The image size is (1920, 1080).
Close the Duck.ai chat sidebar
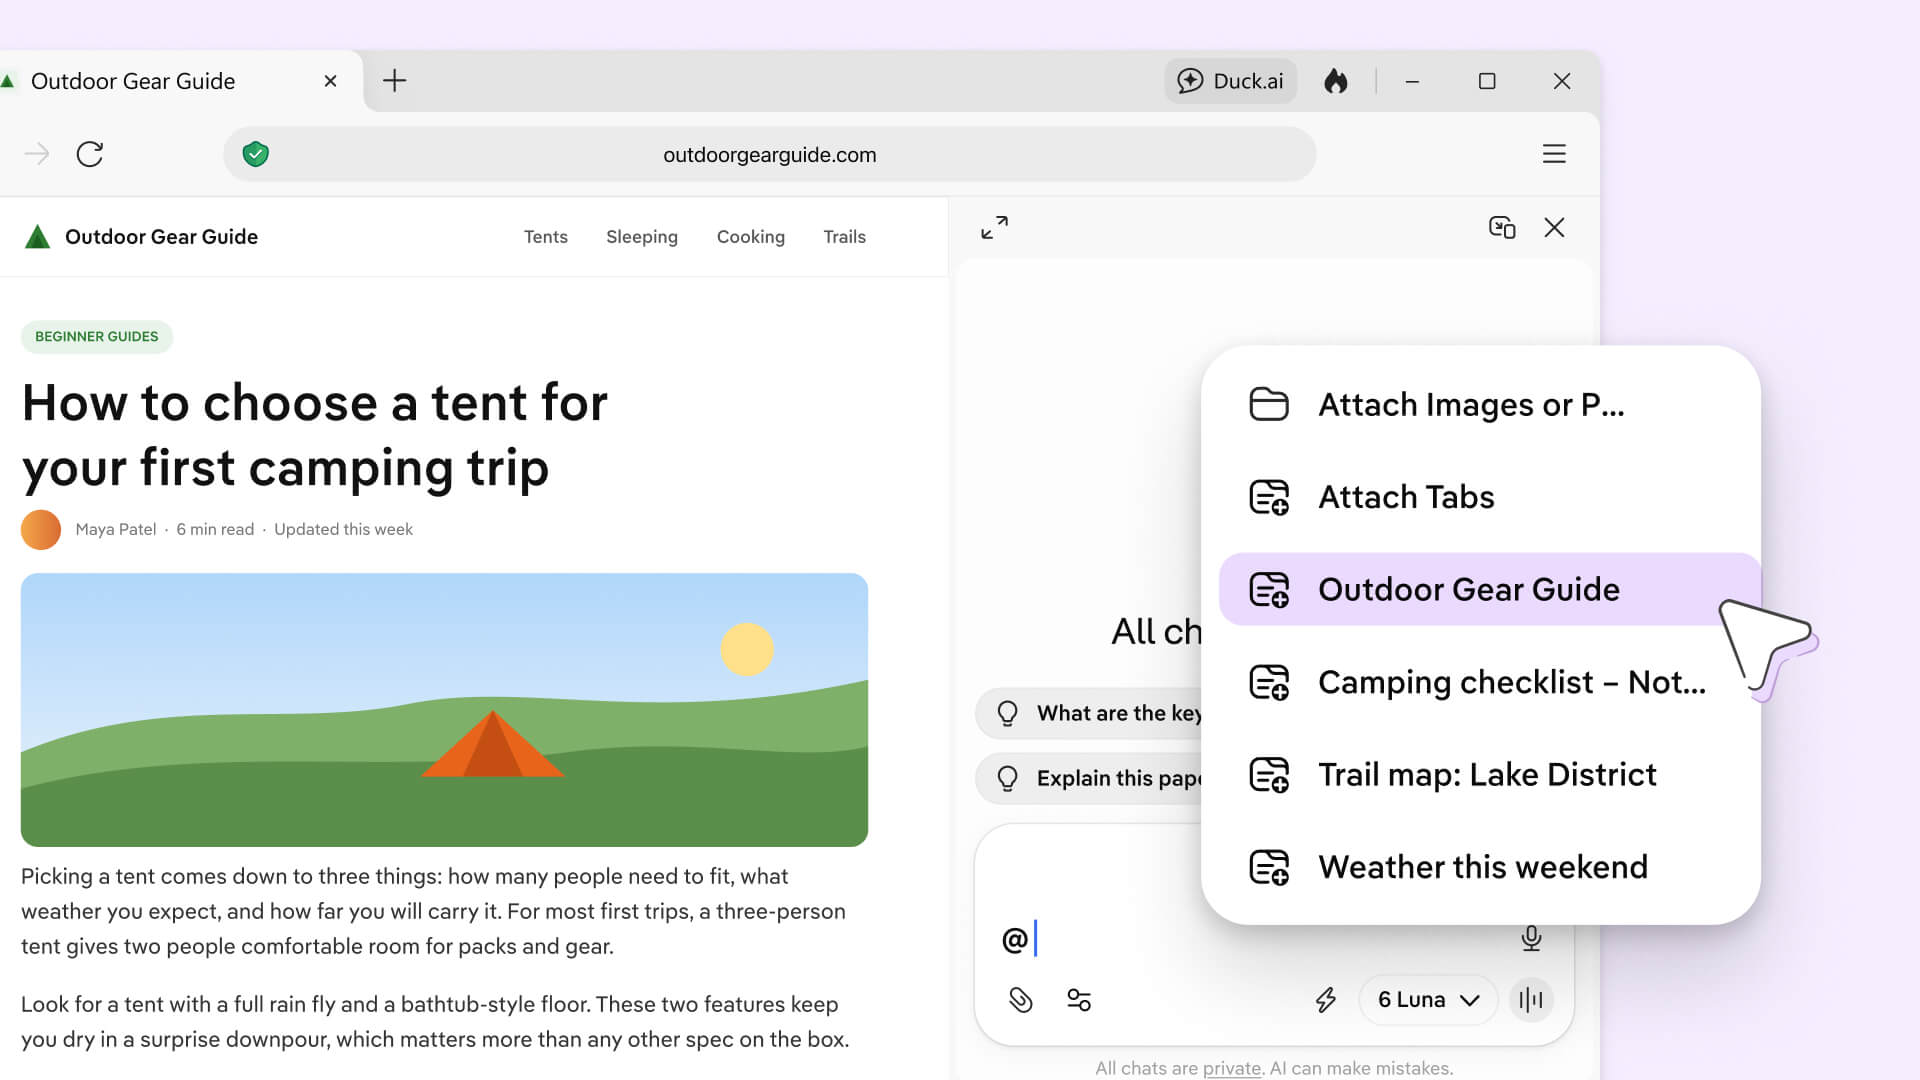(x=1554, y=228)
